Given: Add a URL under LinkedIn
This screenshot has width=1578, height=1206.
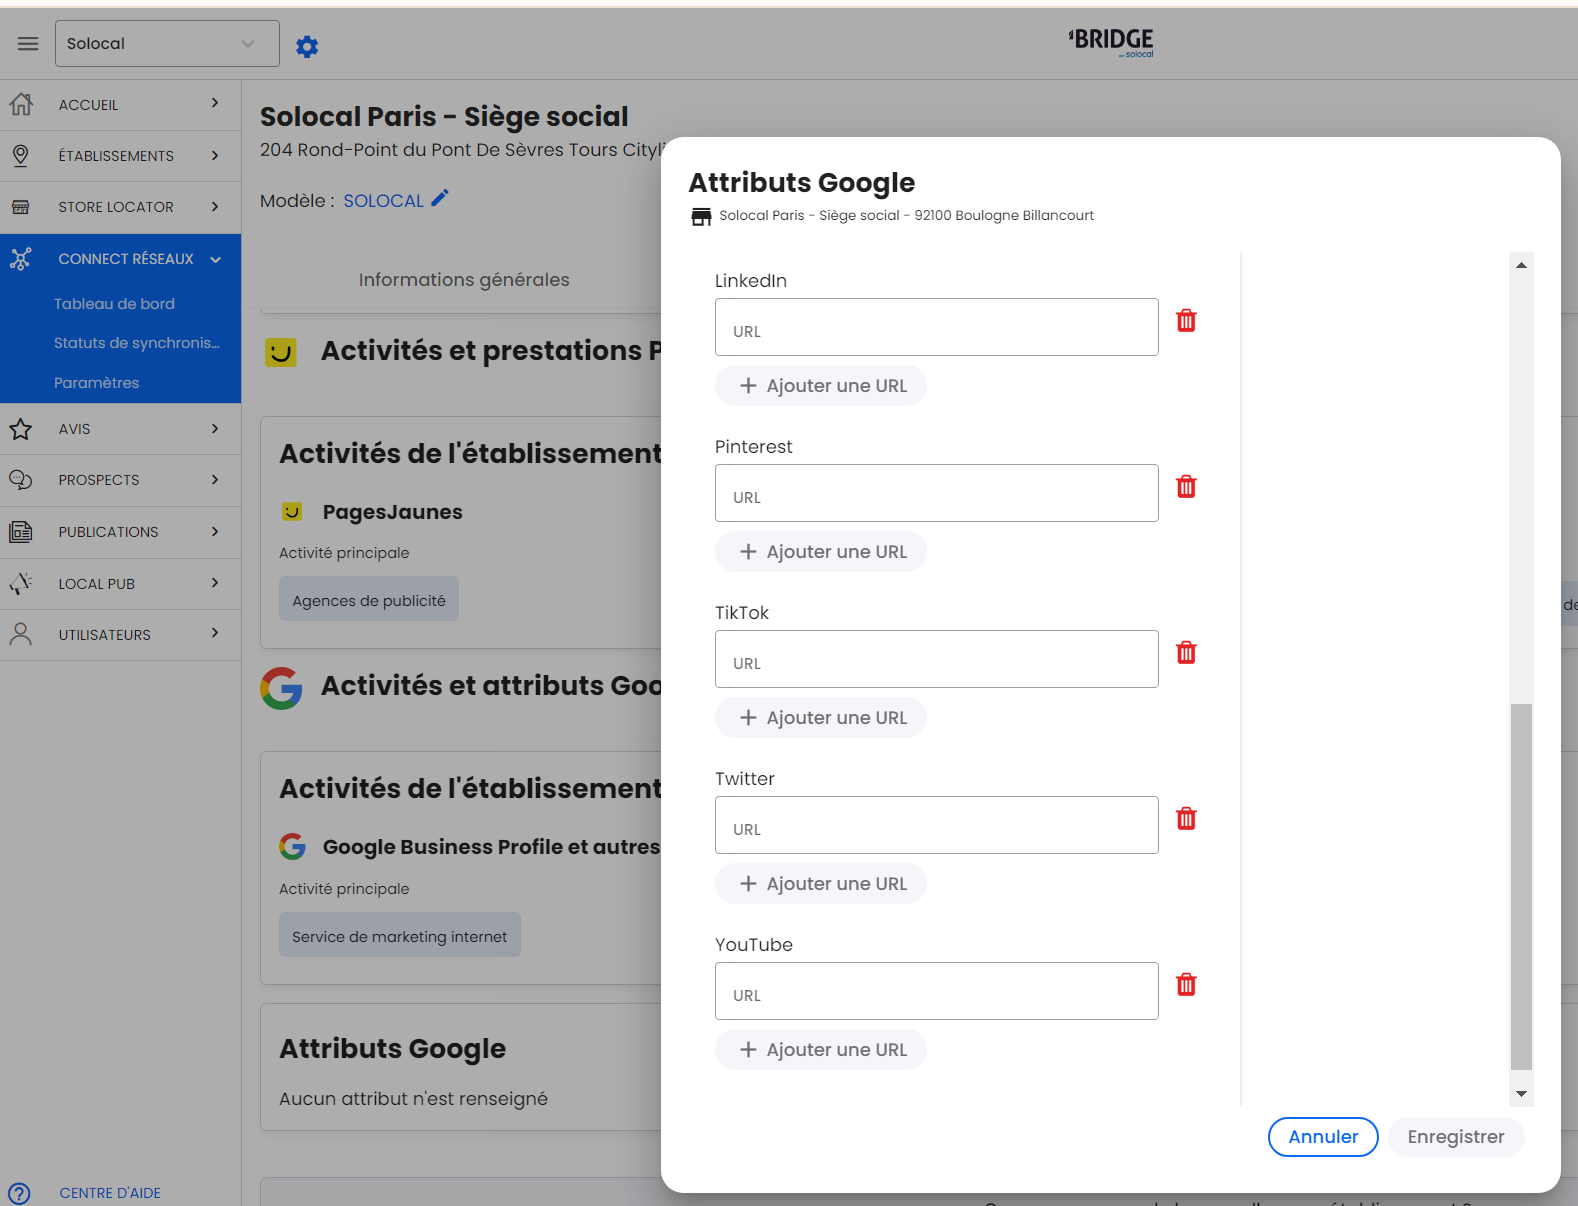Looking at the screenshot, I should pyautogui.click(x=821, y=386).
